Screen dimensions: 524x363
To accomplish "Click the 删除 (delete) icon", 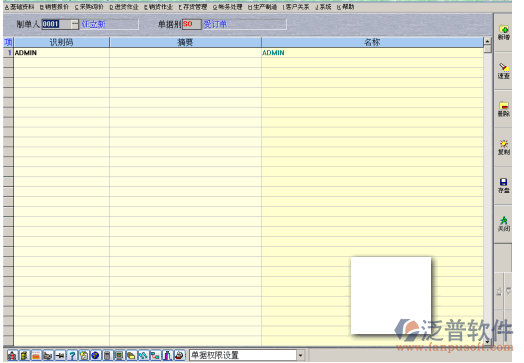I will [x=504, y=109].
